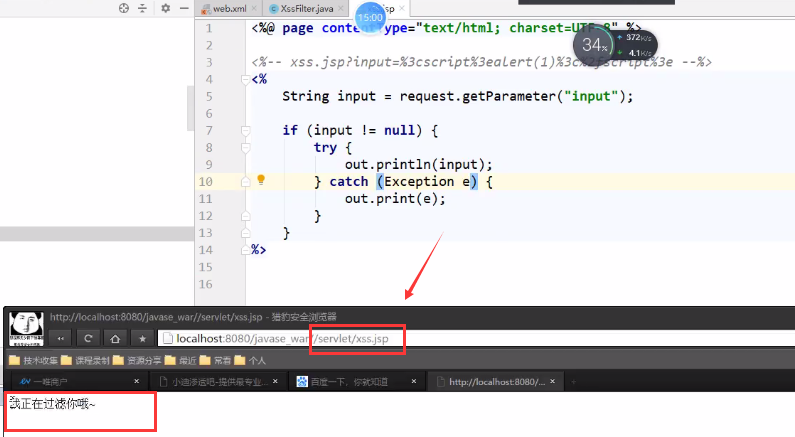Go to browser home page icon
Viewport: 795px width, 437px height.
tap(115, 338)
